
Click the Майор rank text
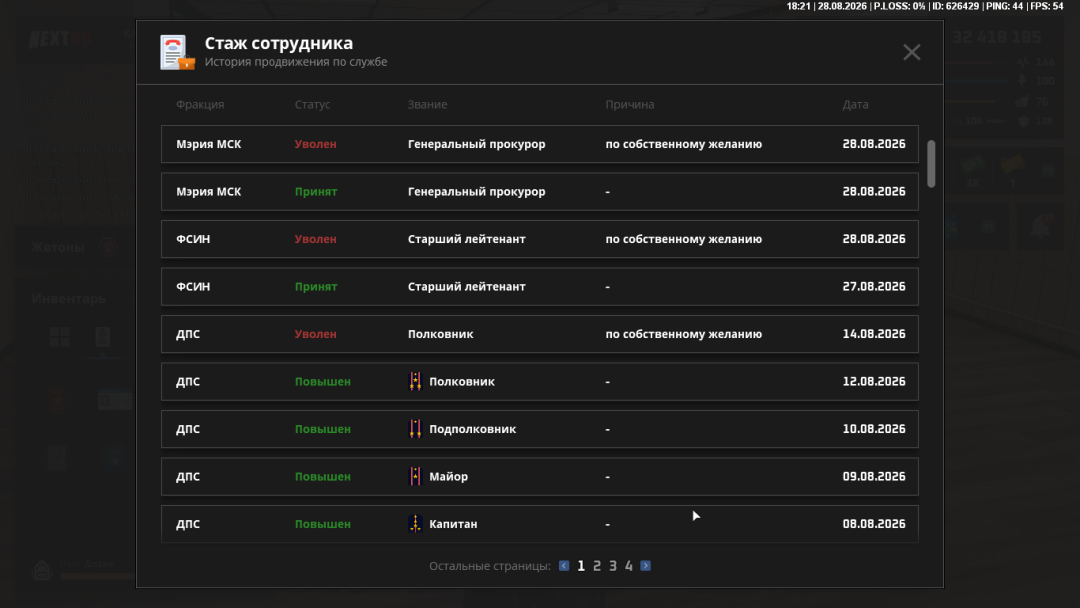pyautogui.click(x=448, y=476)
